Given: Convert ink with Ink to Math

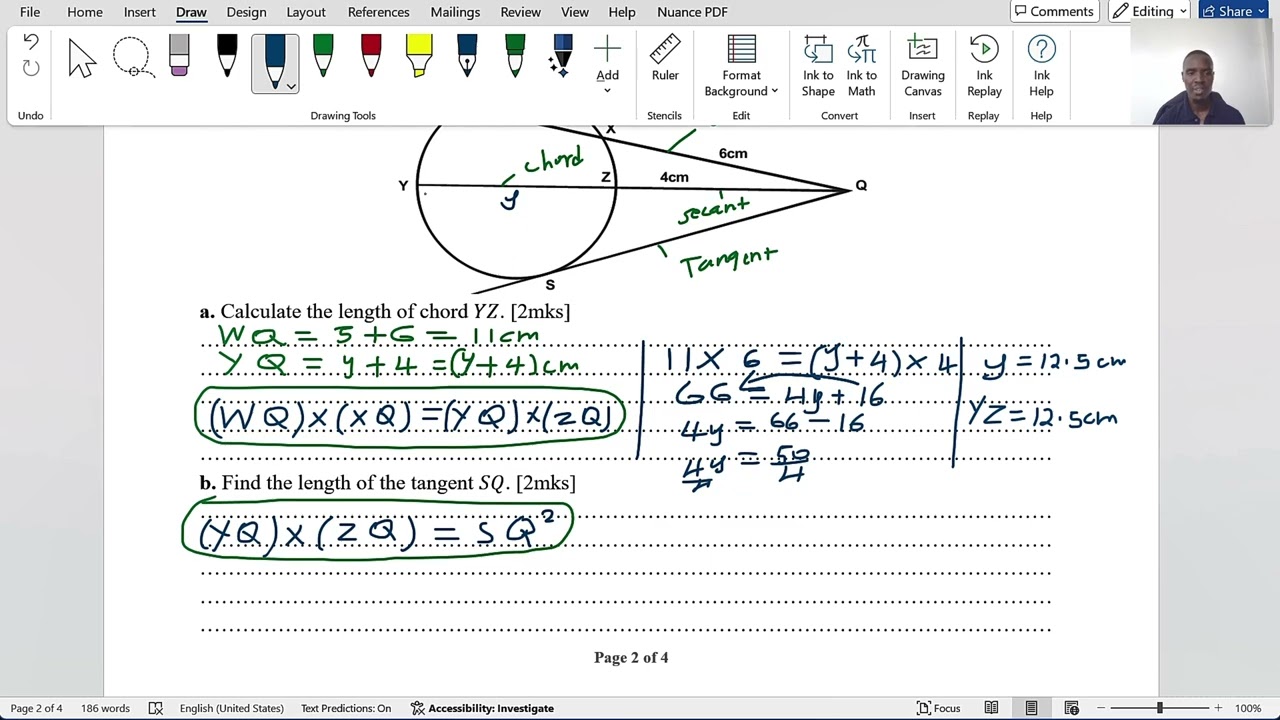Looking at the screenshot, I should click(x=861, y=66).
